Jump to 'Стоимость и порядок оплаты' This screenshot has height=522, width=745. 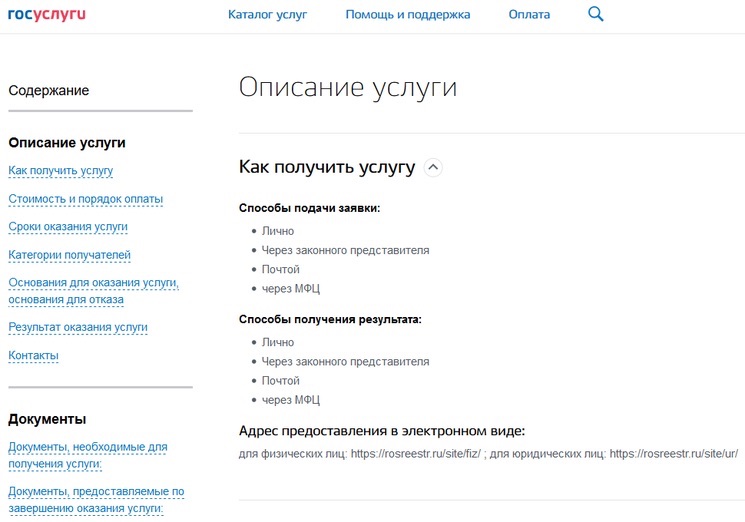(85, 199)
